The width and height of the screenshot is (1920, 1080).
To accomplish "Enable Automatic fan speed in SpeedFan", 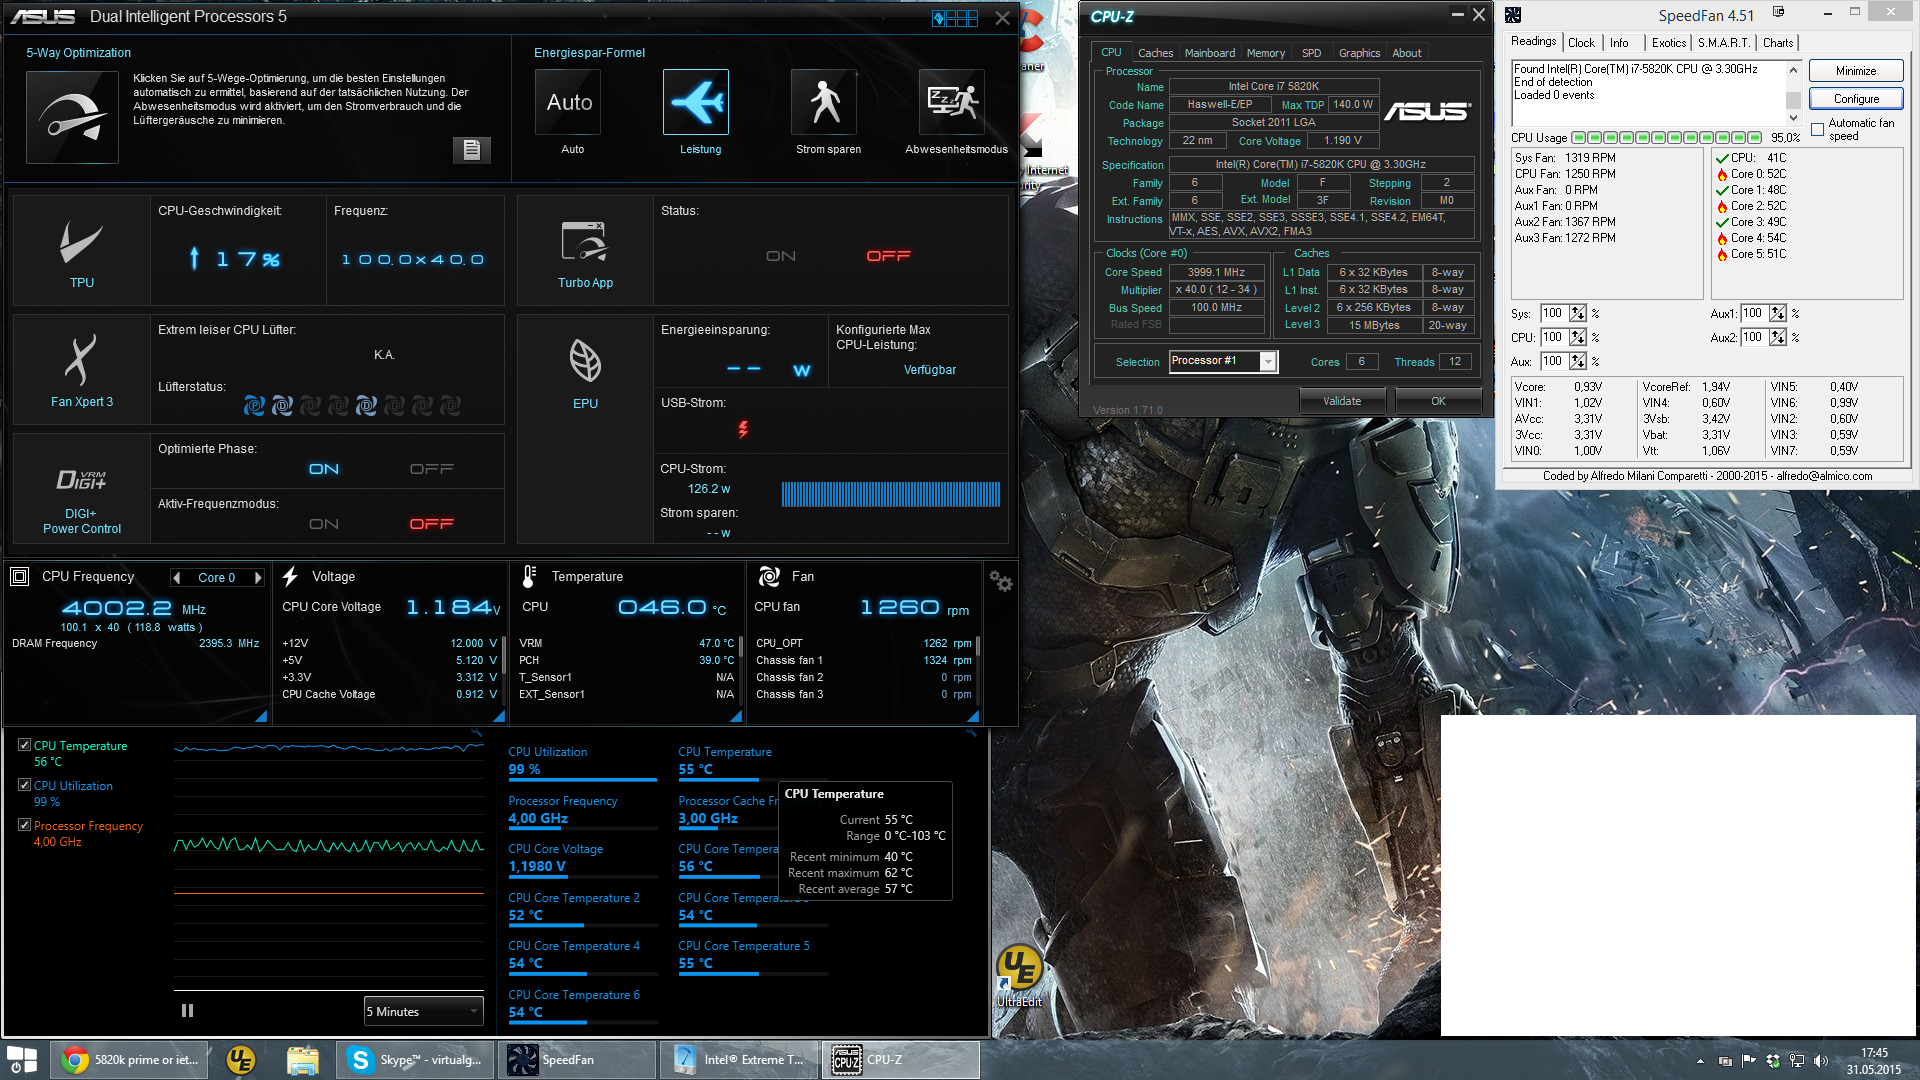I will pyautogui.click(x=1818, y=130).
